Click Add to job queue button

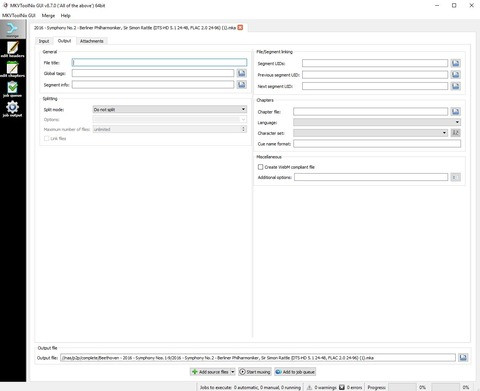[295, 372]
